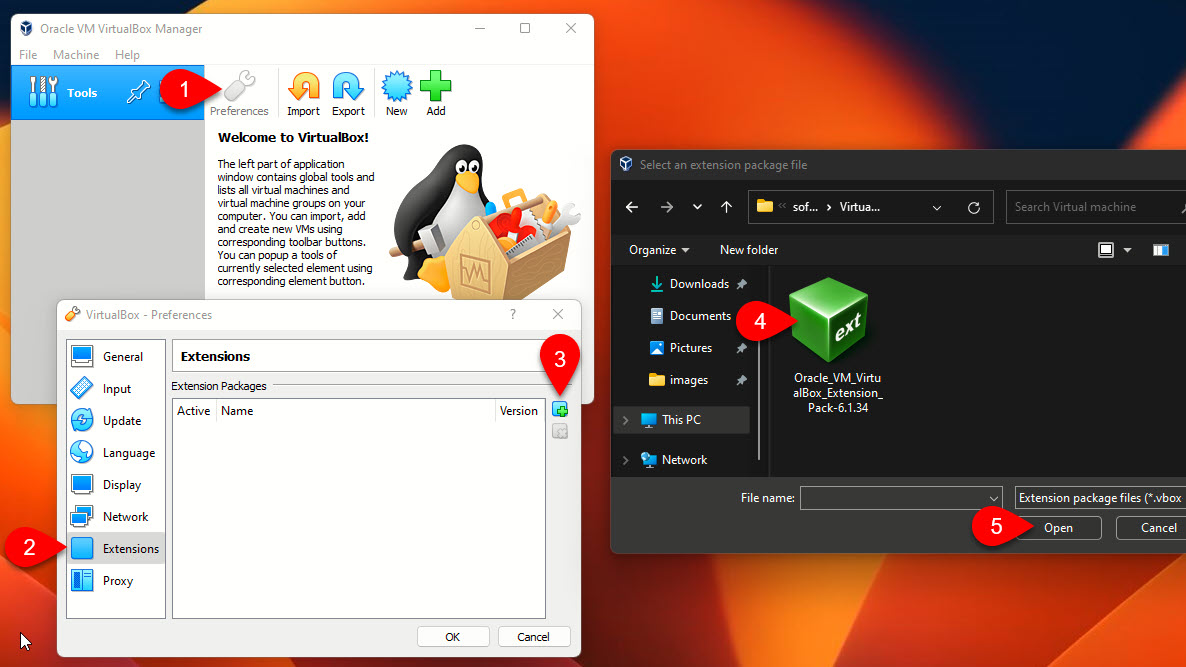This screenshot has height=667, width=1186.
Task: Click Open to load the extension pack
Action: pos(1058,527)
